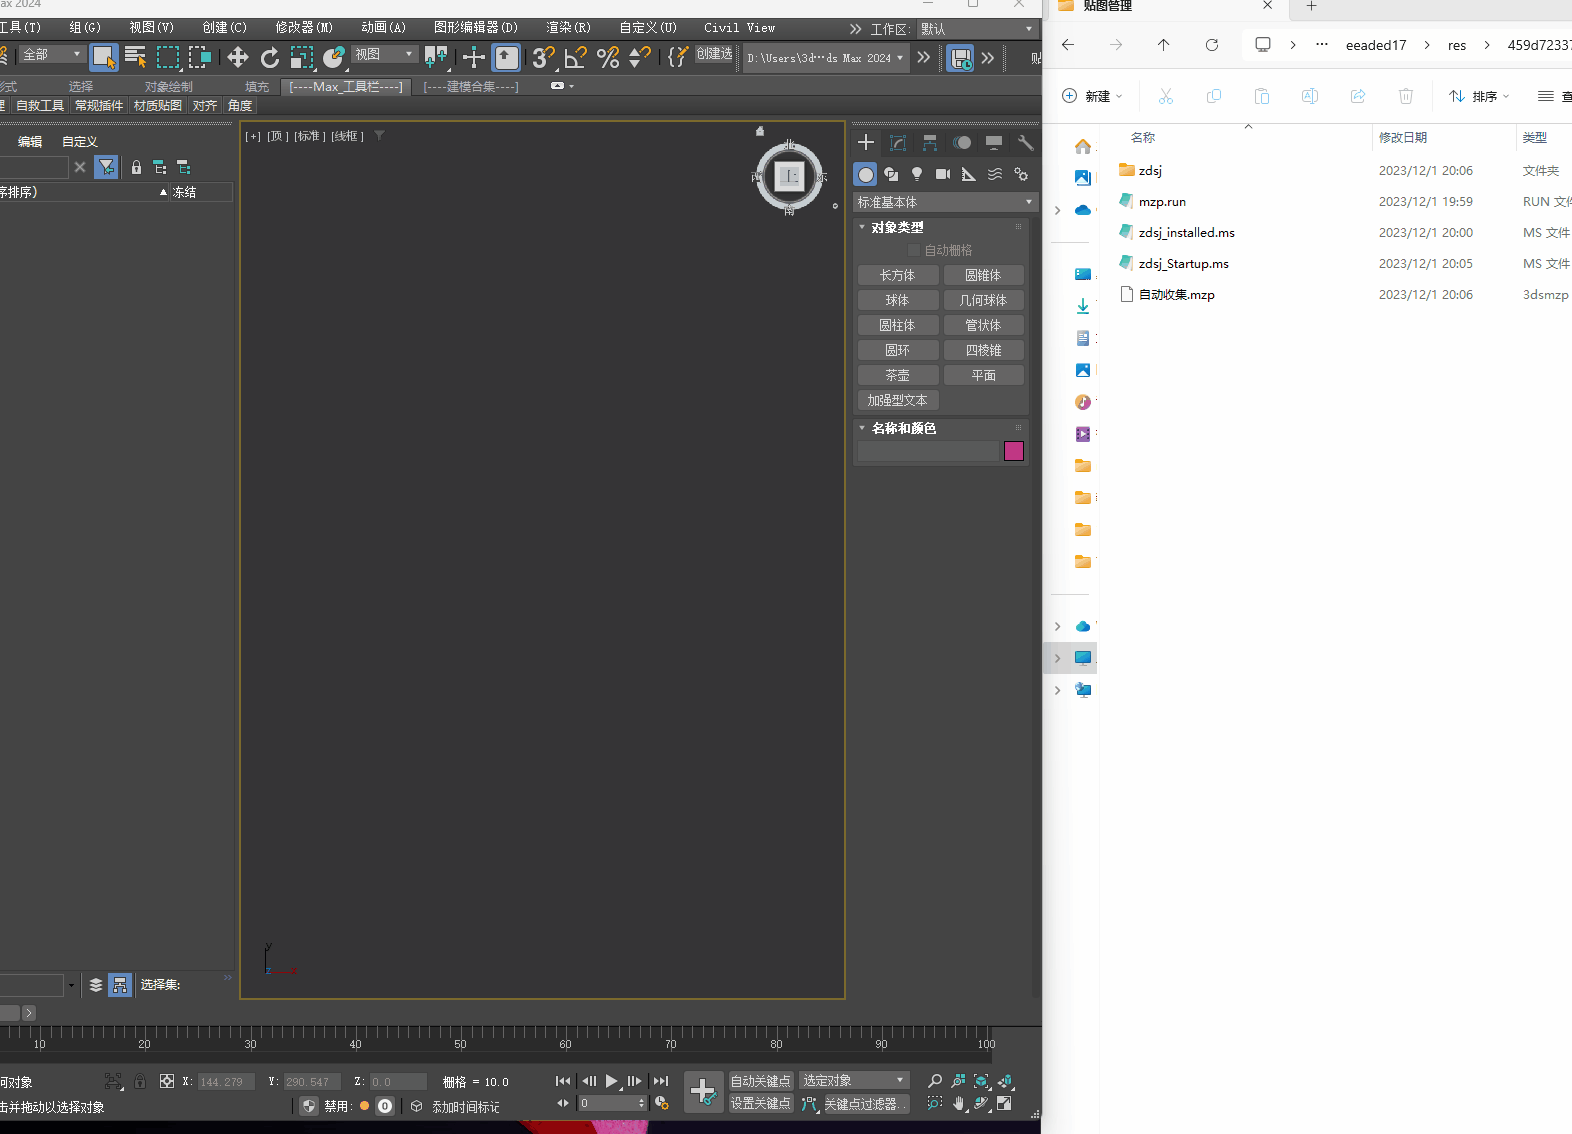The image size is (1572, 1134).
Task: Collapse the 对象类型 rollout
Action: coord(897,228)
